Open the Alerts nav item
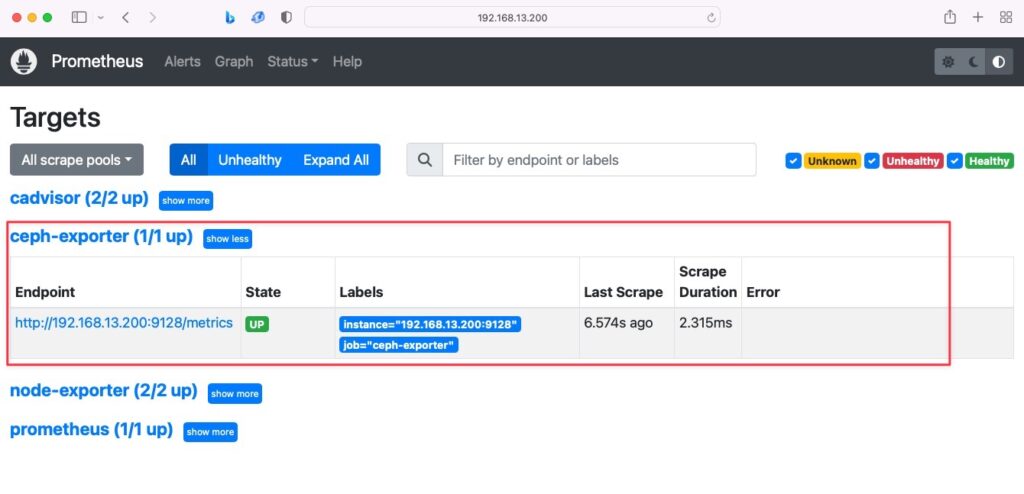This screenshot has height=494, width=1024. [182, 61]
